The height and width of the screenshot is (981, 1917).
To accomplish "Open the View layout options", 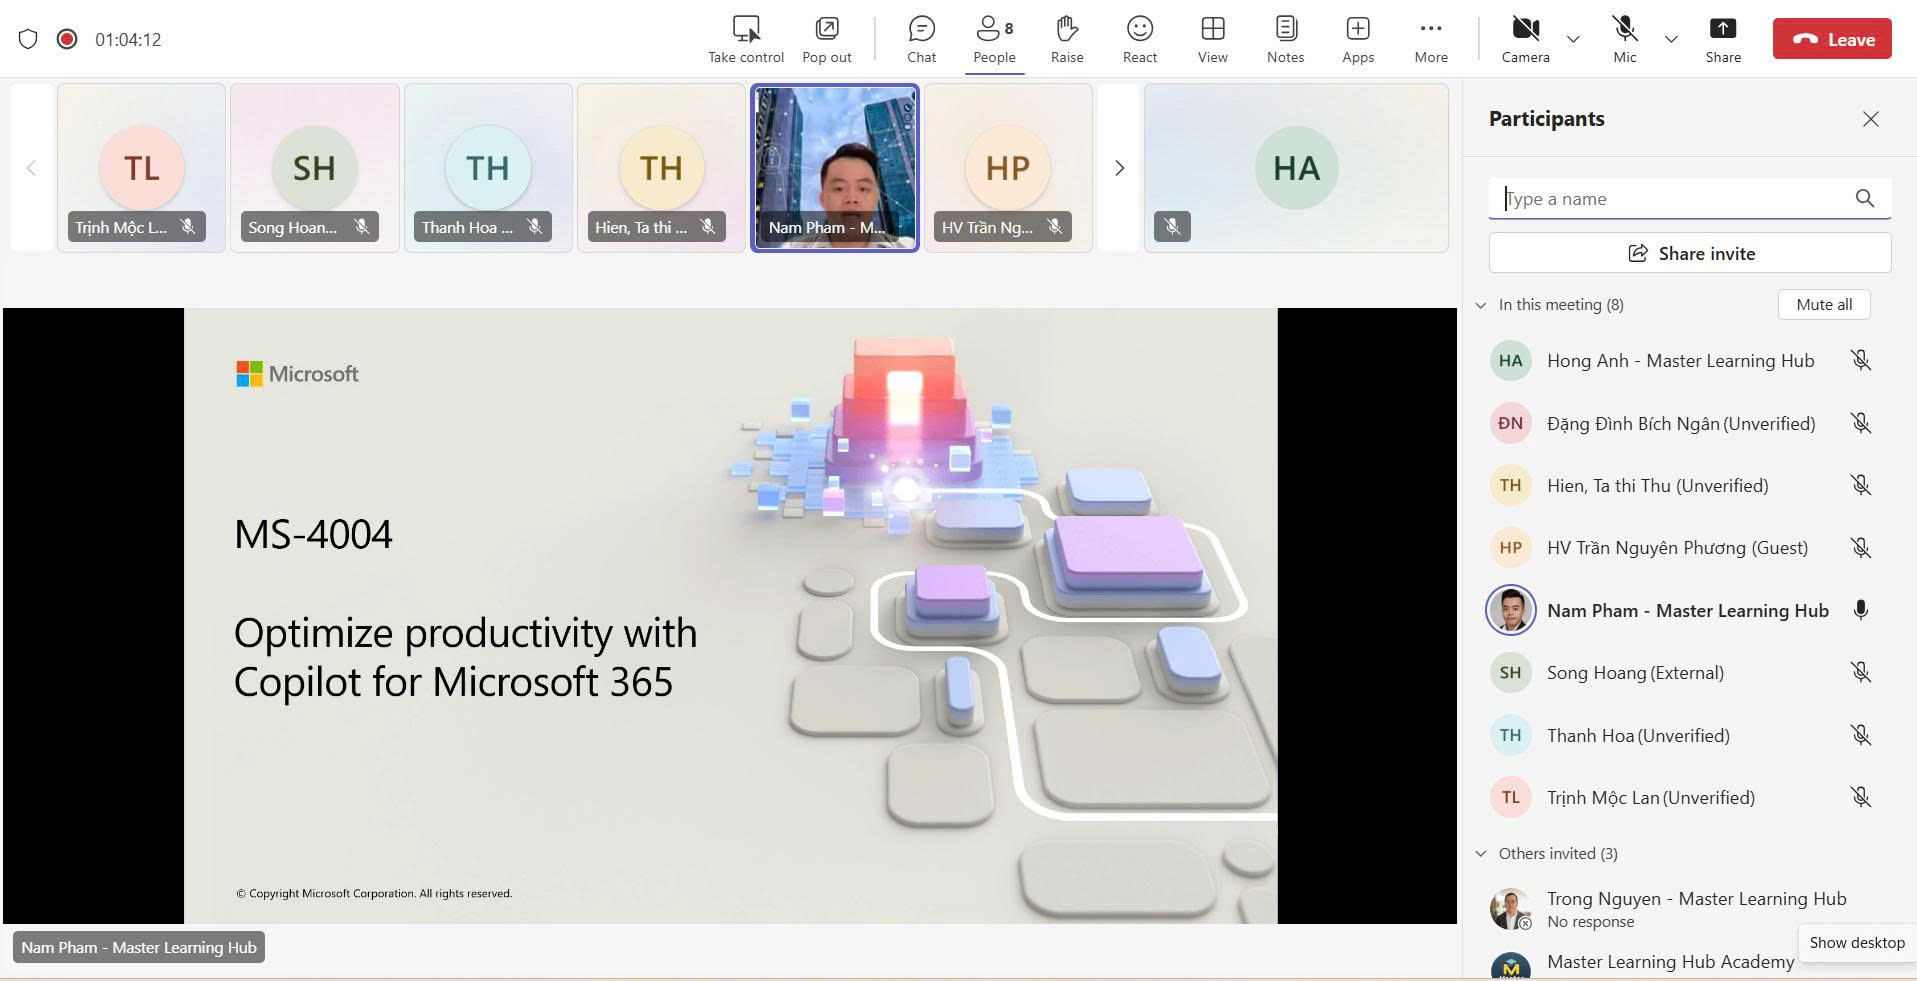I will pyautogui.click(x=1213, y=40).
